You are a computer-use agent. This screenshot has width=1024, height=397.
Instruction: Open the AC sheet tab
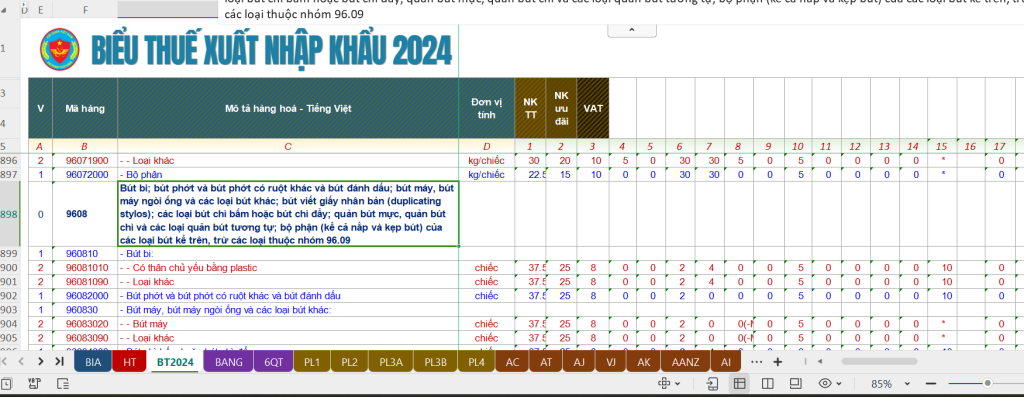point(513,362)
